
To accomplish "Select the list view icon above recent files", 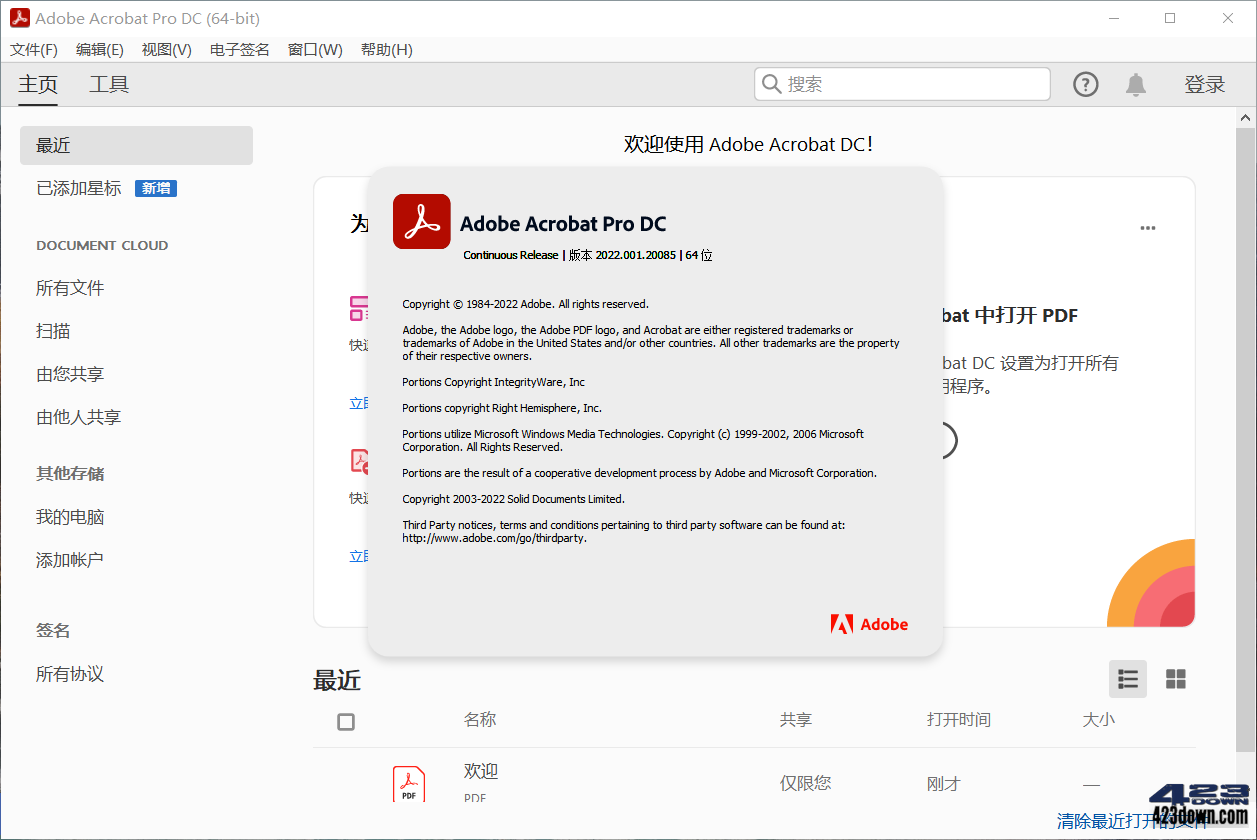I will tap(1127, 679).
